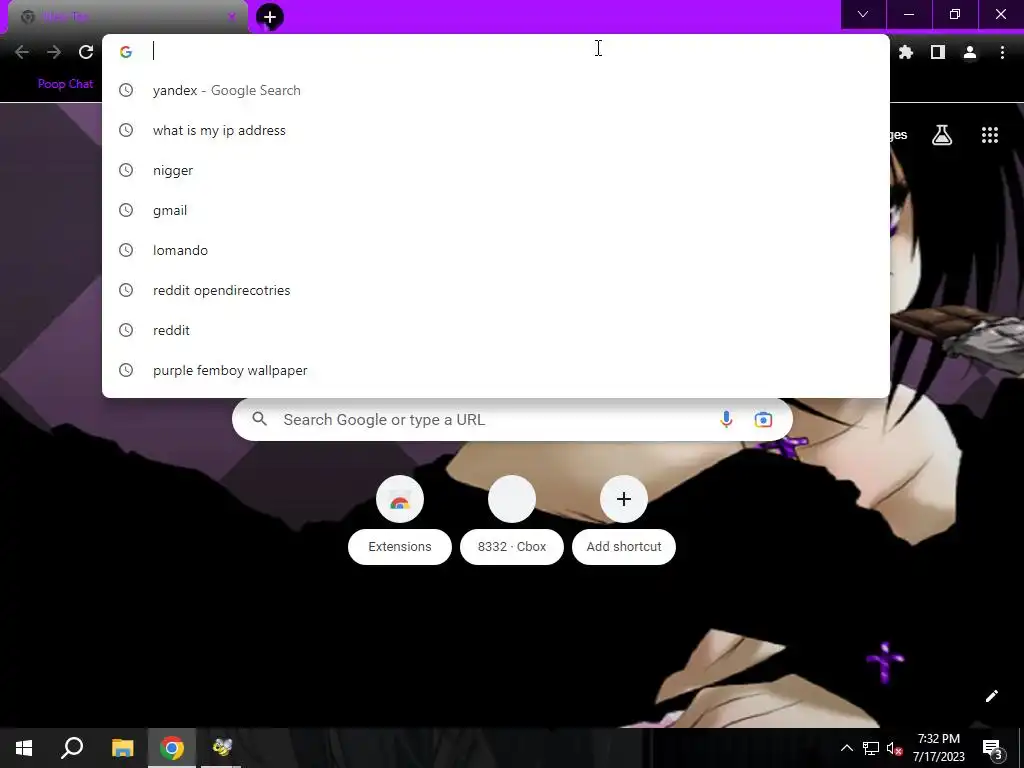
Task: Click Show desktop at the taskbar edge
Action: [x=1021, y=748]
